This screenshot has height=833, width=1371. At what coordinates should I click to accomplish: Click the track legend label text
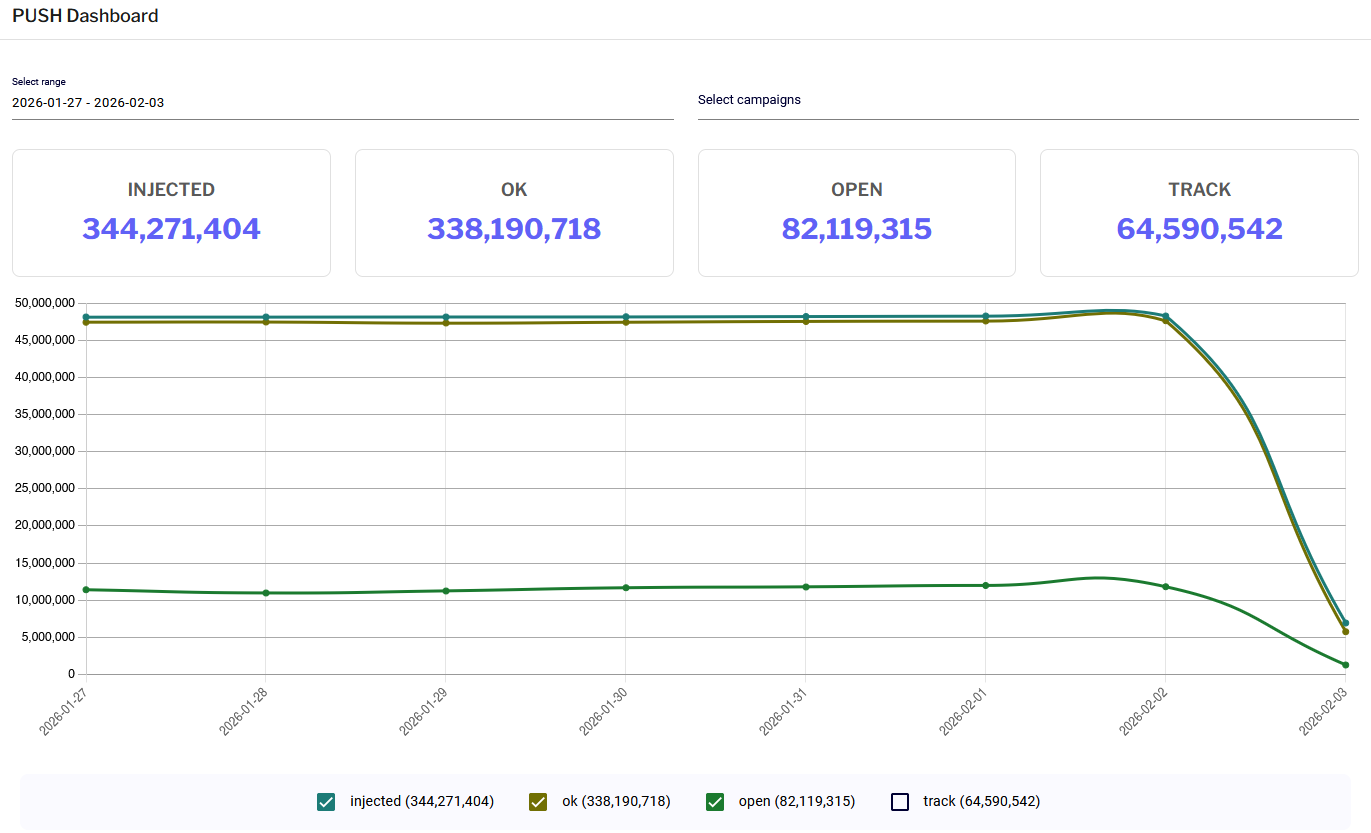point(981,802)
